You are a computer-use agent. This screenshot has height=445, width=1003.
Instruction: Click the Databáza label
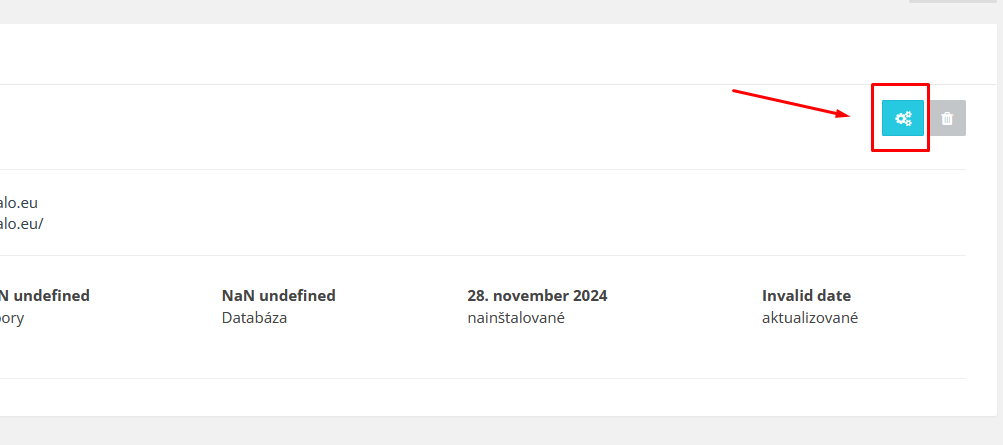(x=254, y=318)
